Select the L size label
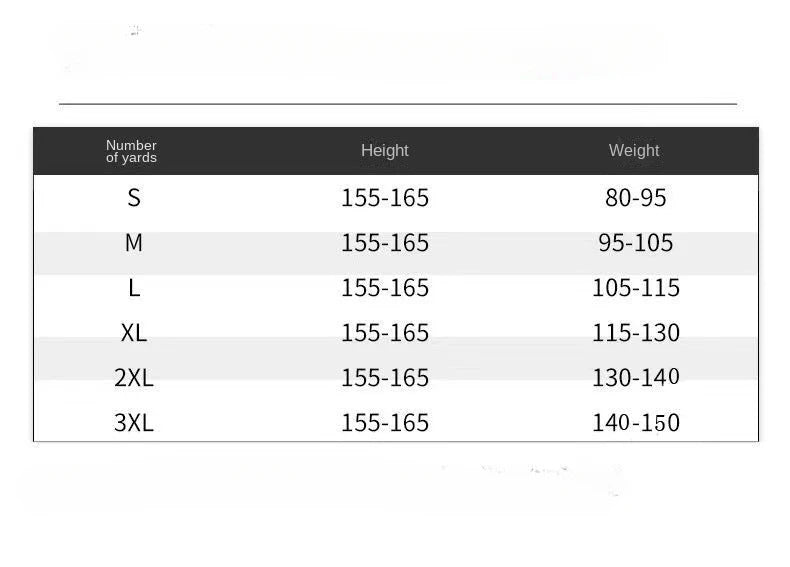 click(134, 288)
